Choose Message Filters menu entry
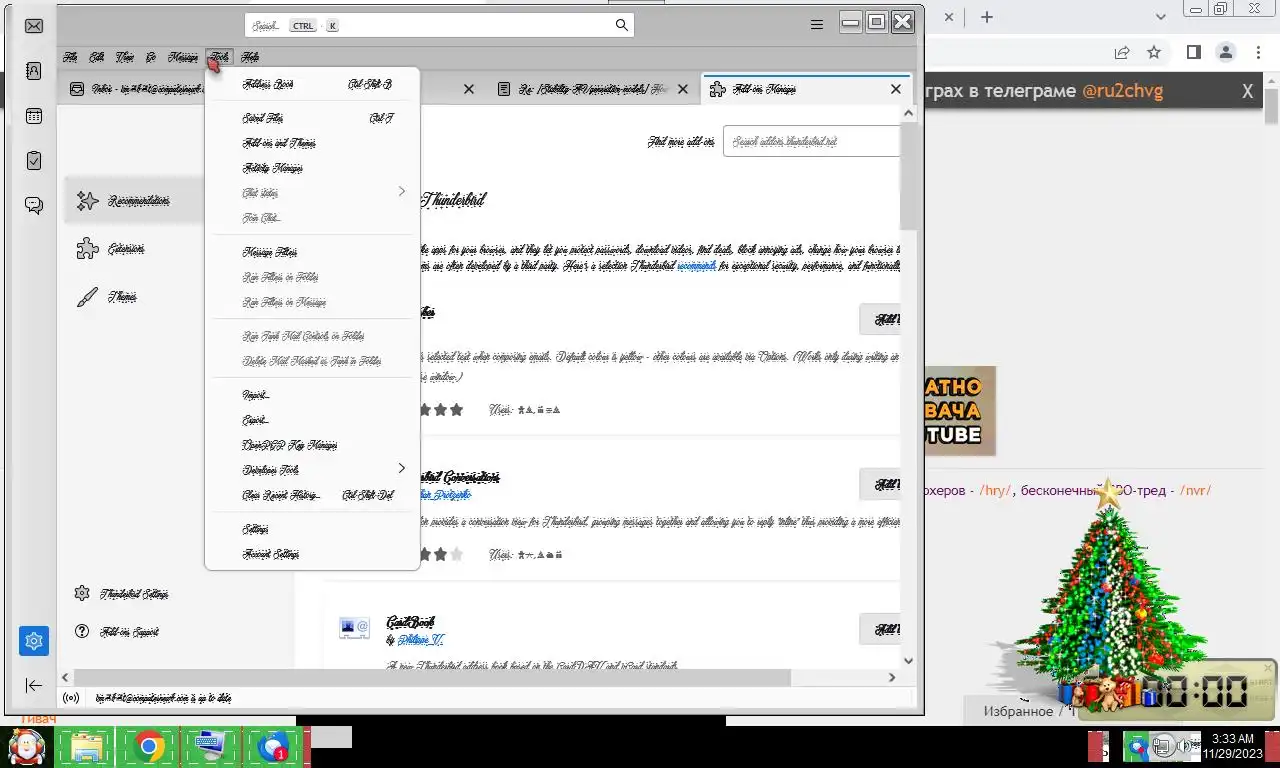 pos(312,253)
